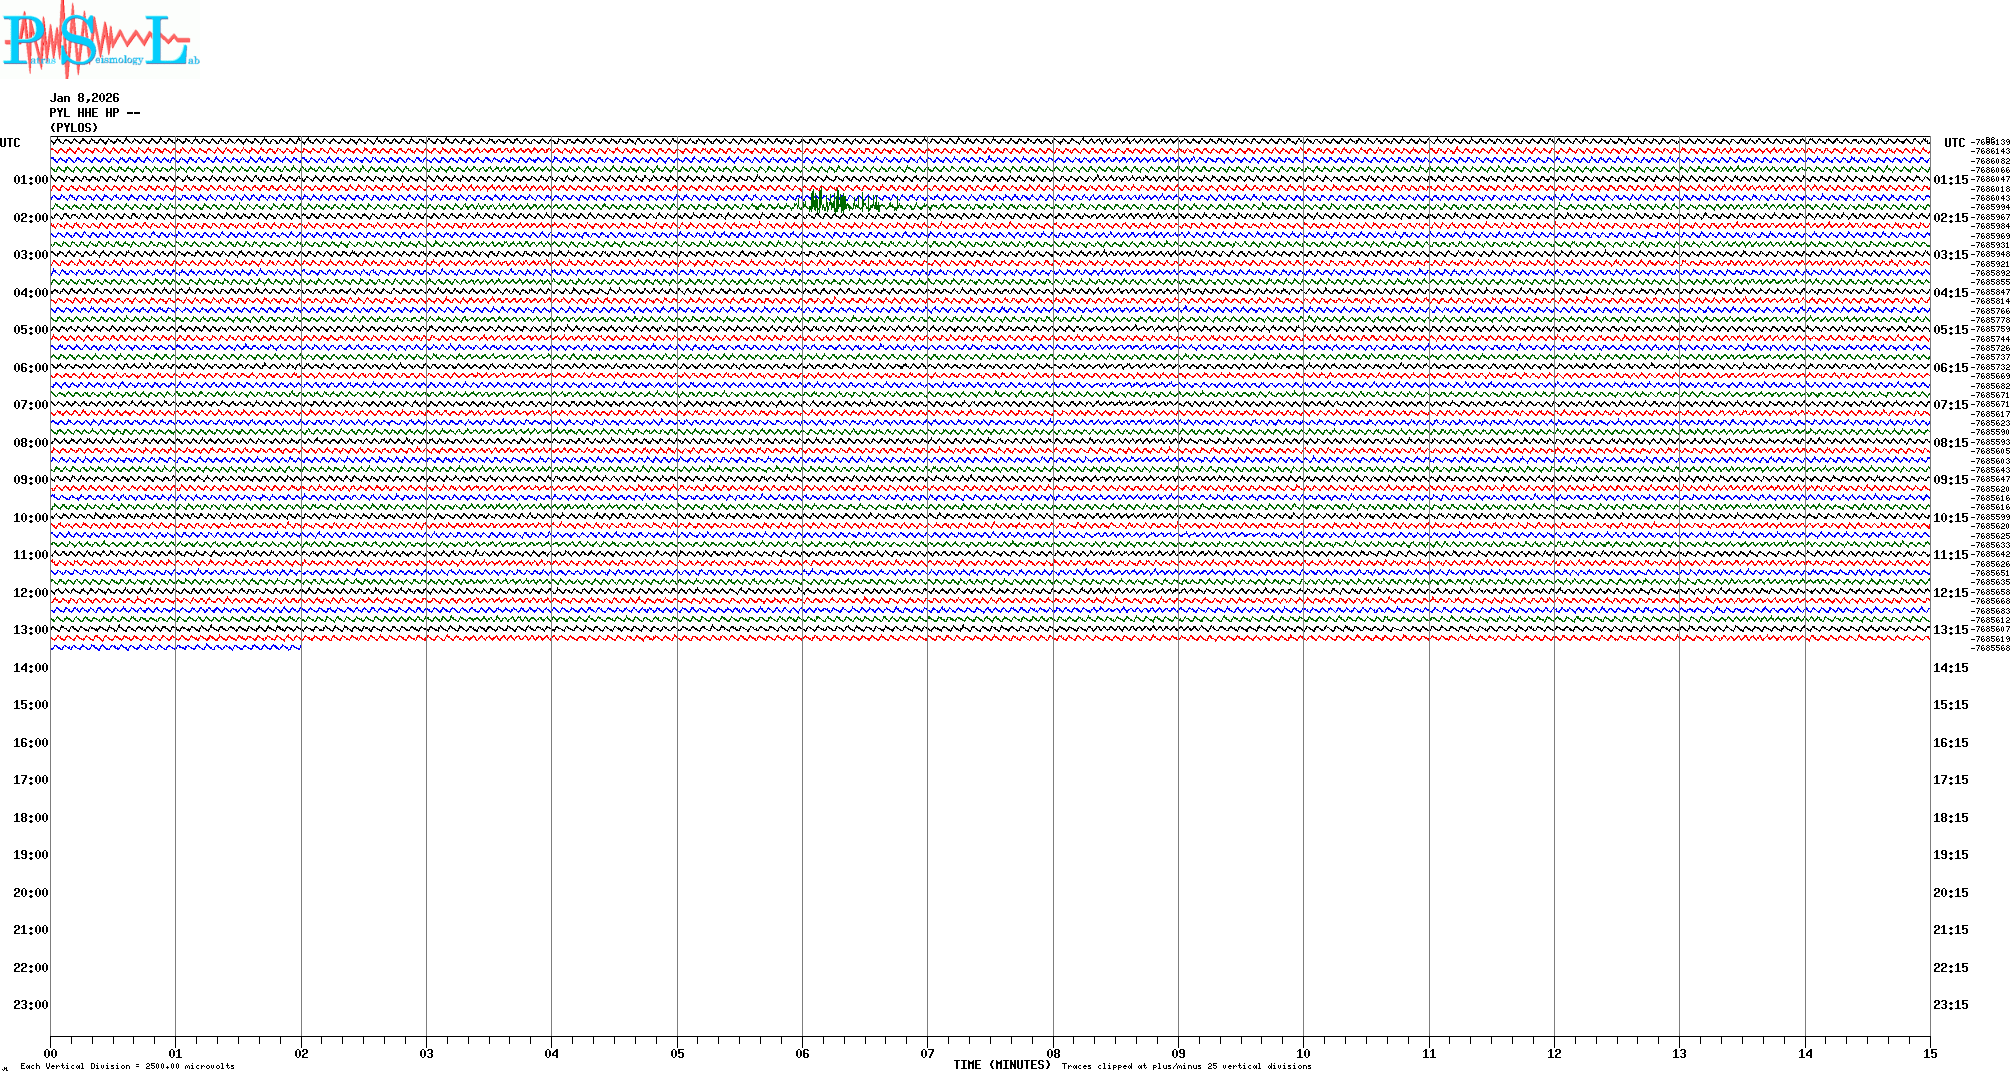Click minute 10 on the bottom axis
This screenshot has width=2010, height=1080.
tap(1303, 1054)
